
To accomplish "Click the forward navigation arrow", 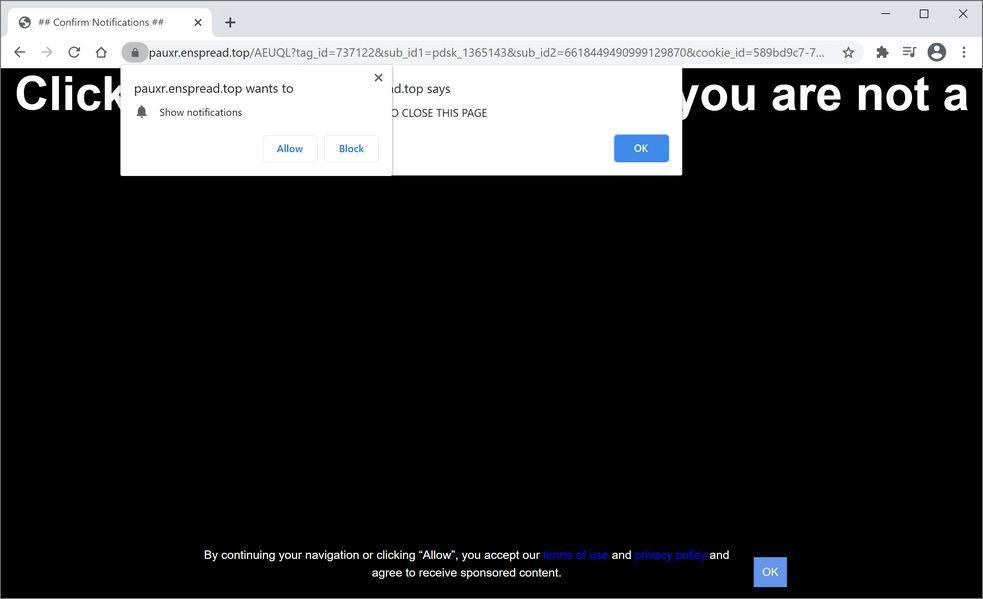I will tap(46, 52).
